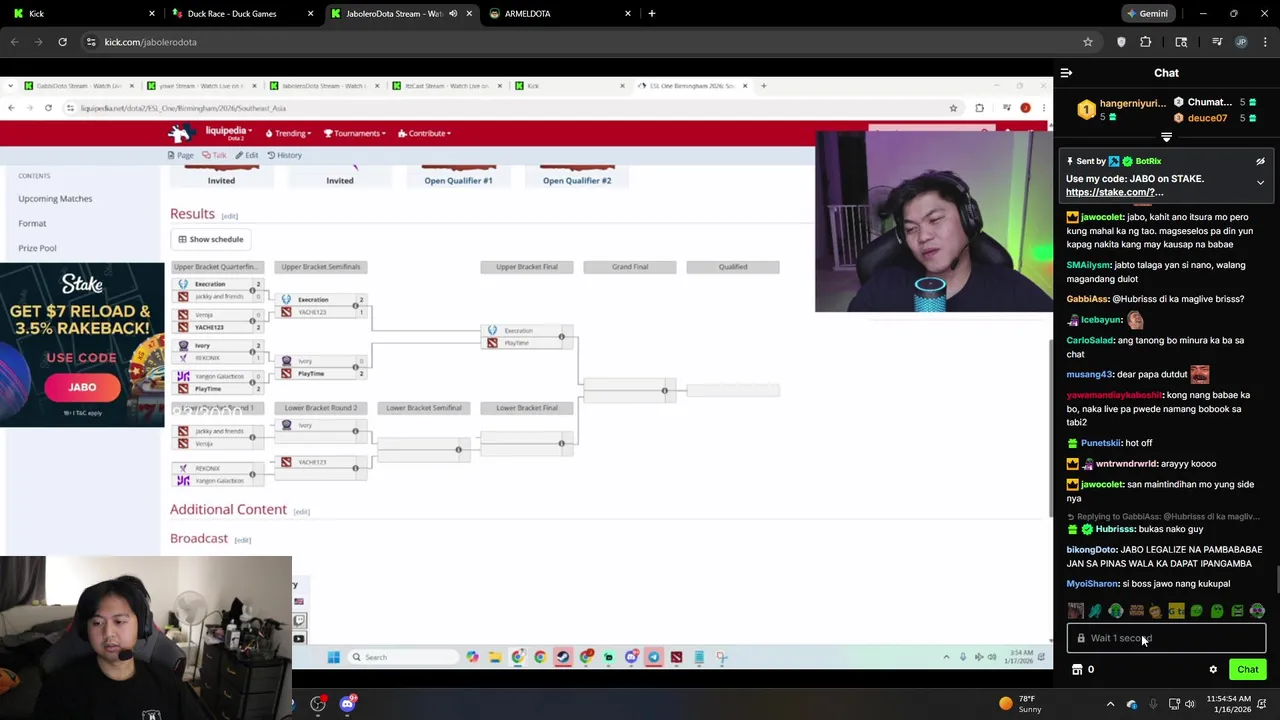Screen dimensions: 1280x720
Task: Click the Punetskii chat username
Action: click(1100, 443)
